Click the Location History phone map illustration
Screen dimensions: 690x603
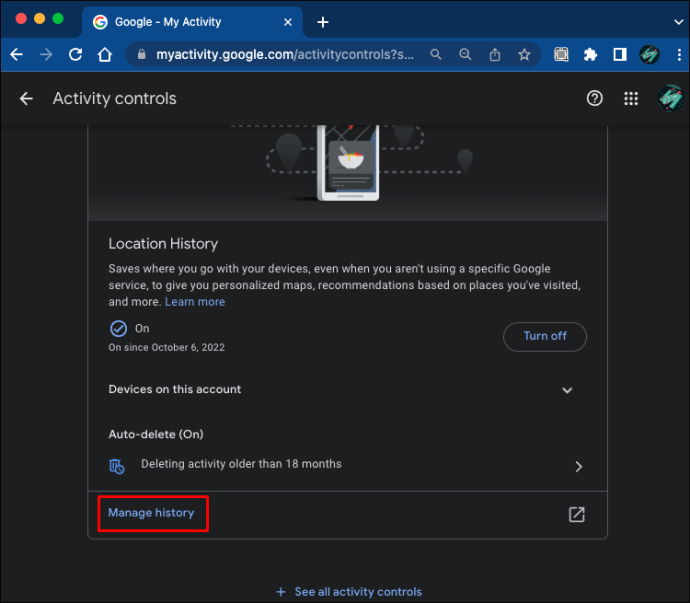348,163
